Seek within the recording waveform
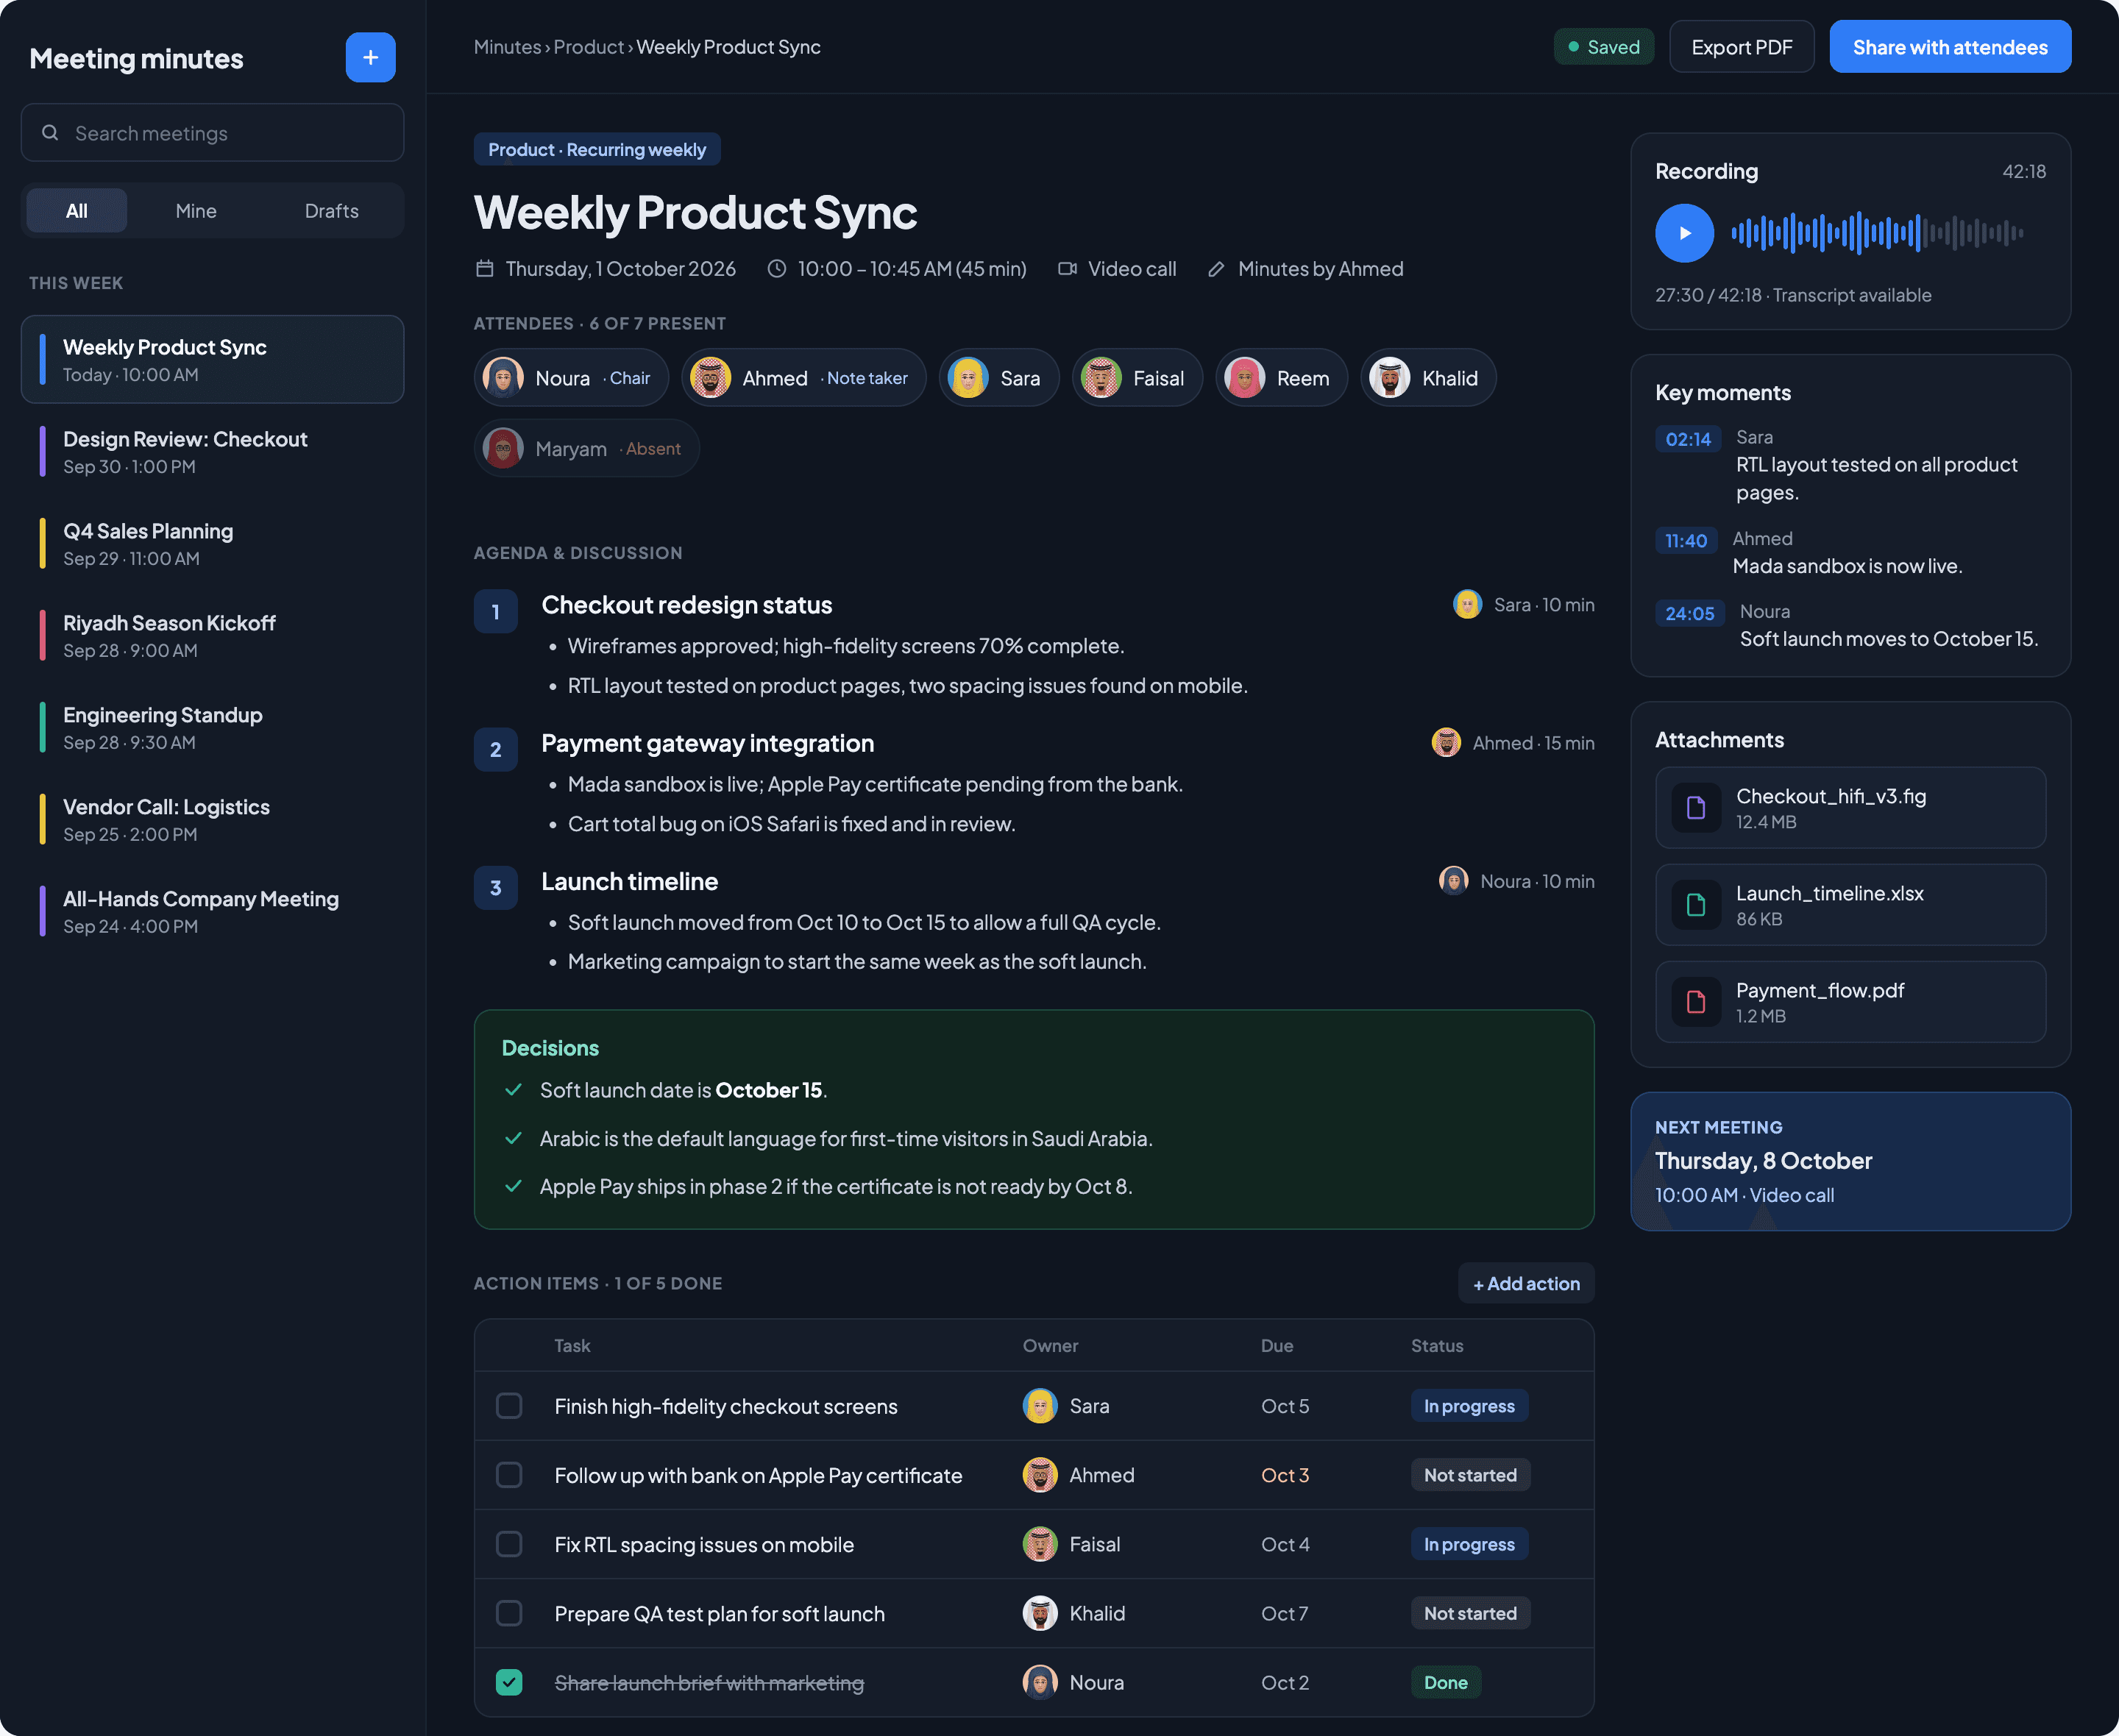 click(1877, 233)
